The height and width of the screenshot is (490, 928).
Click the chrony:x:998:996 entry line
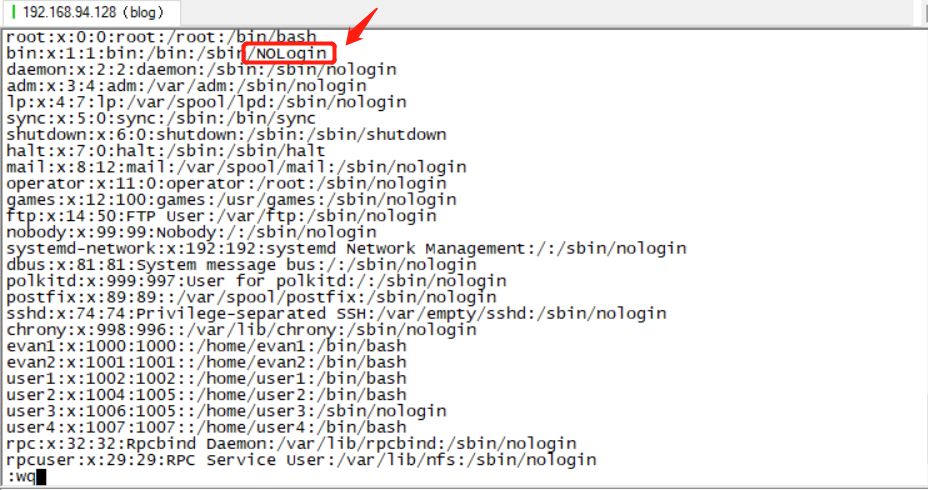point(241,330)
